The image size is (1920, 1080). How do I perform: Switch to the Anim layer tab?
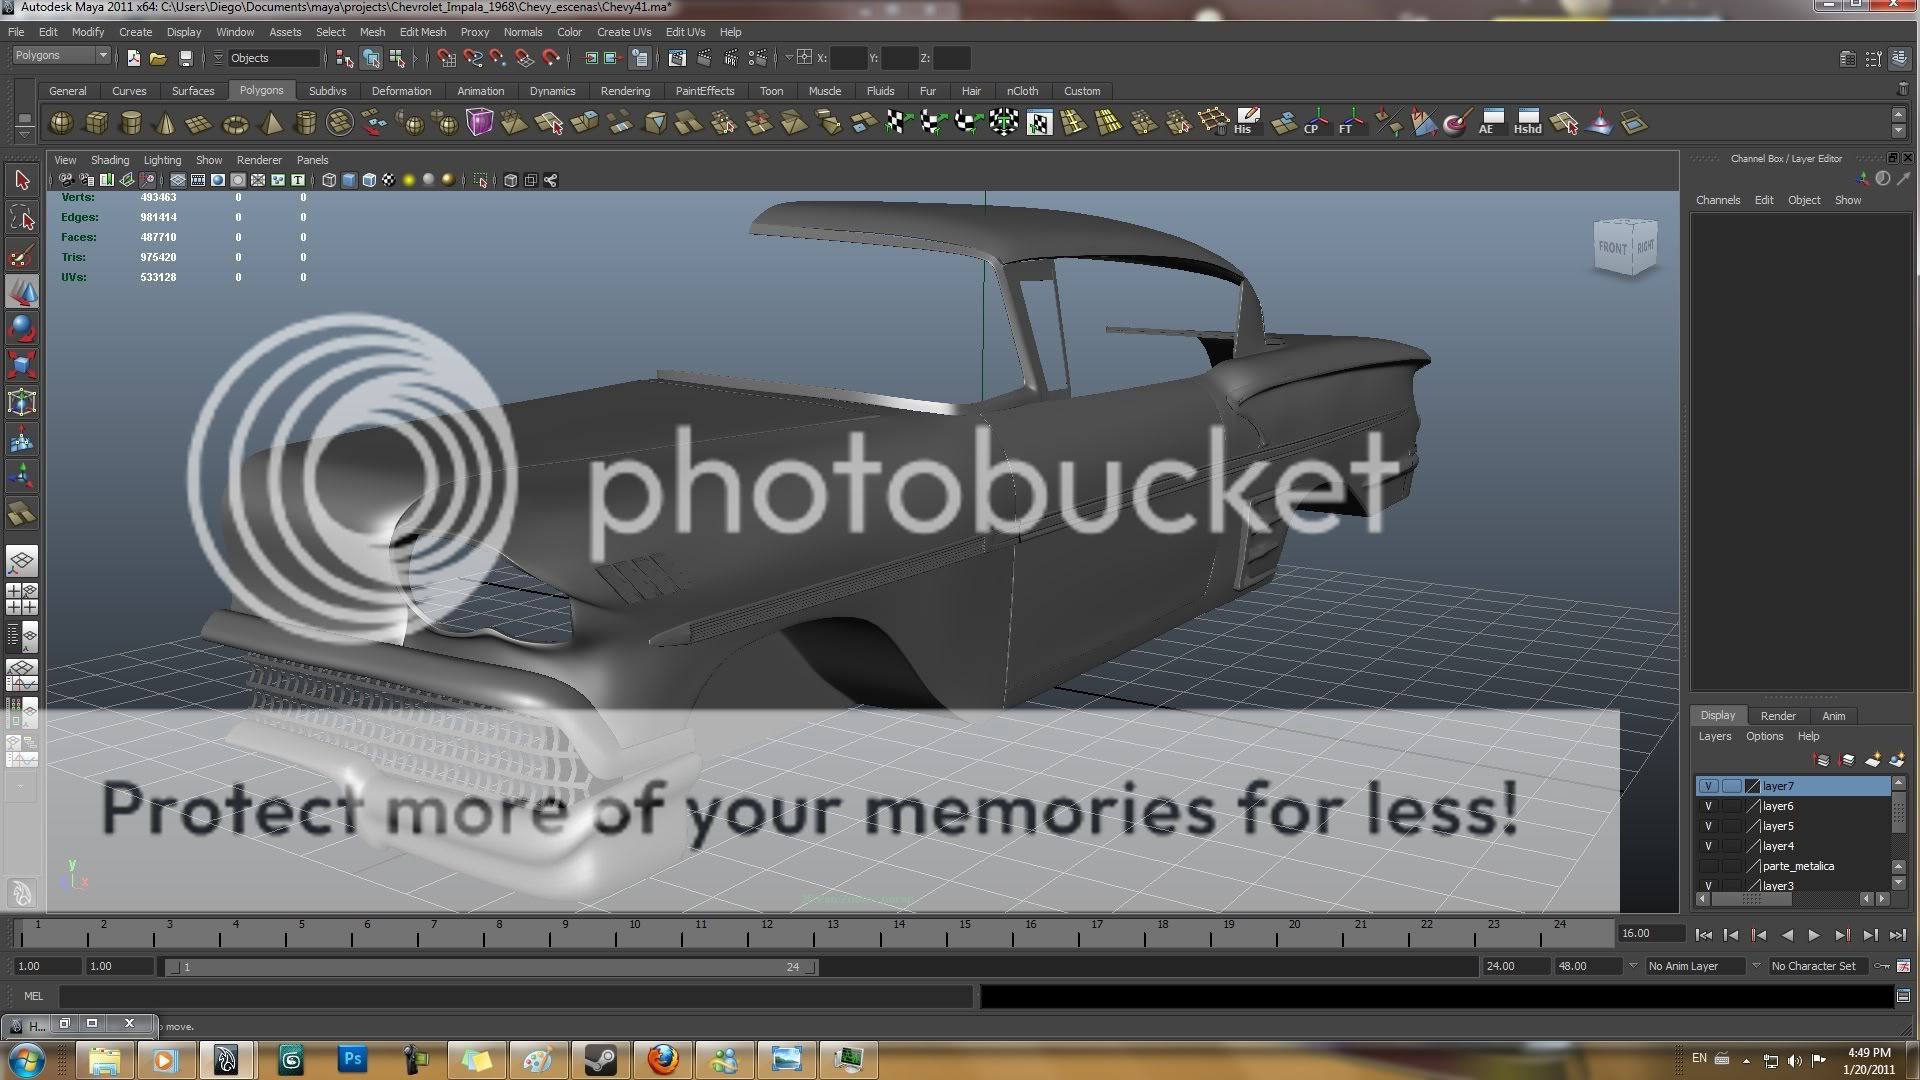(1833, 716)
